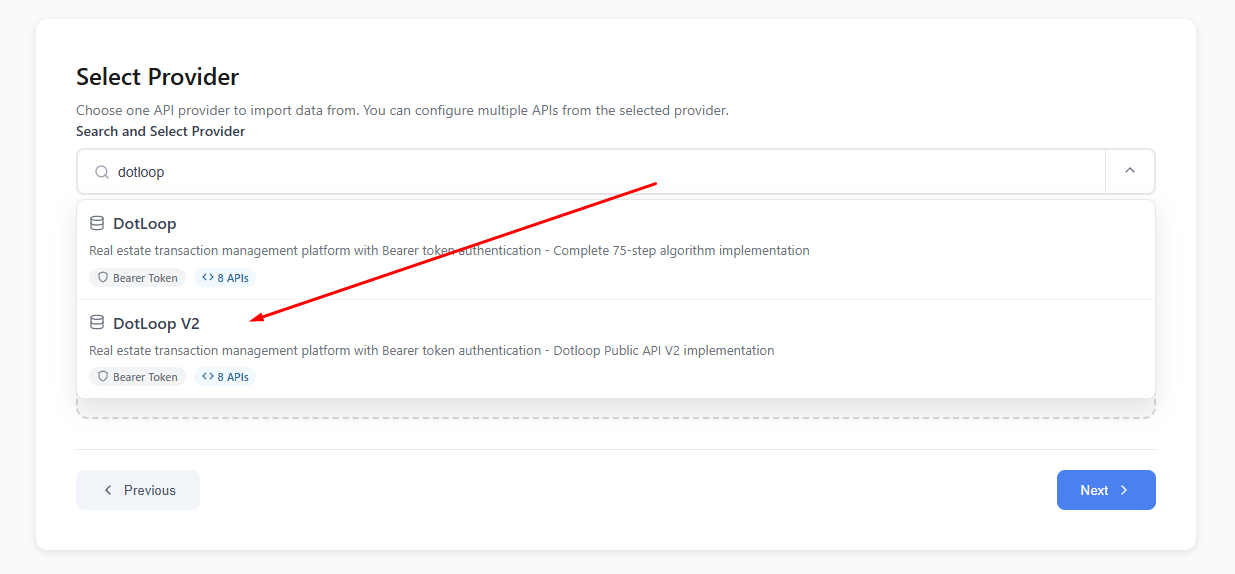This screenshot has height=574, width=1235.
Task: Click the code brackets icon in DotLoop's APIs badge
Action: (x=208, y=278)
